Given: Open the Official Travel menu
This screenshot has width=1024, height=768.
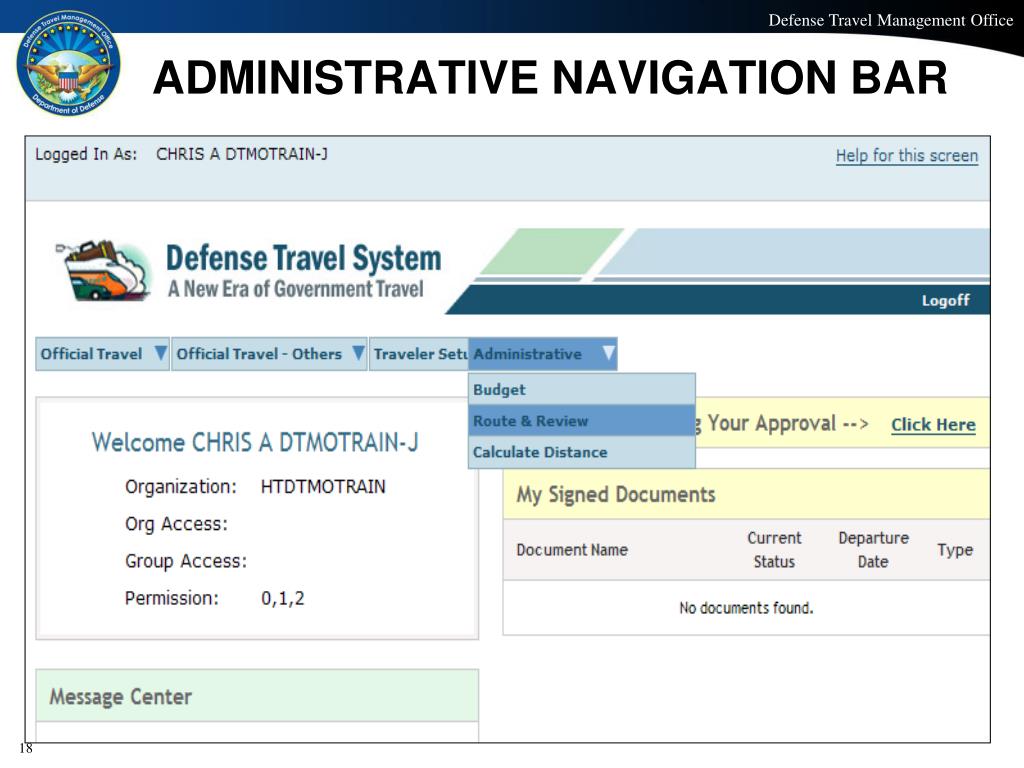Looking at the screenshot, I should (103, 354).
